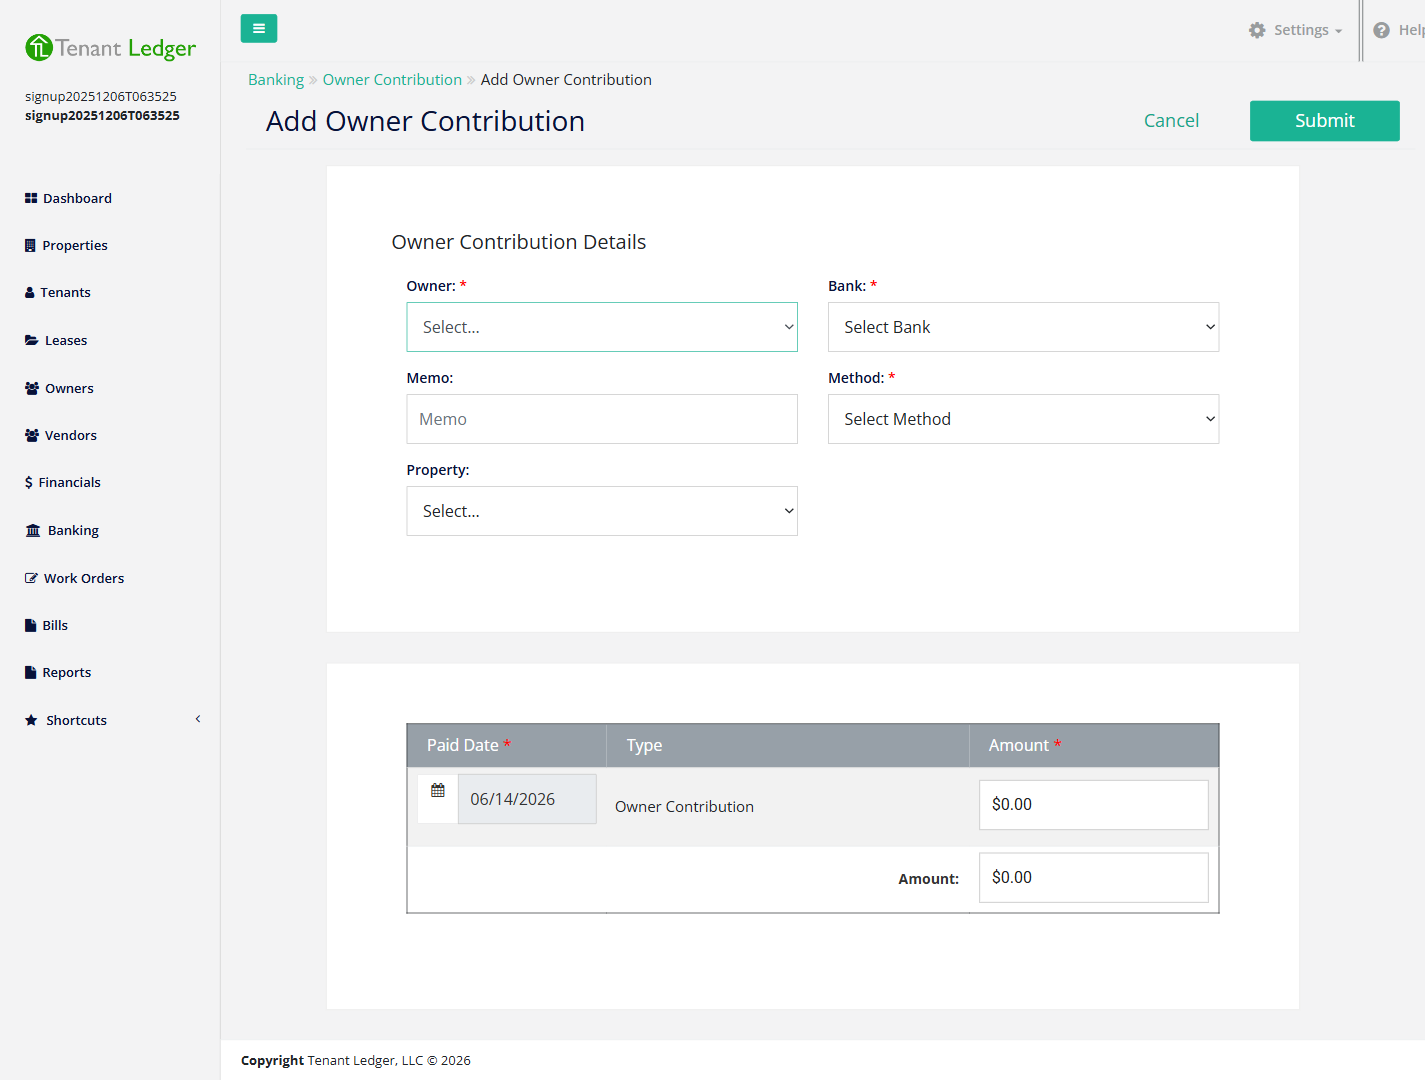
Task: Click the Leases folder icon
Action: pyautogui.click(x=32, y=340)
